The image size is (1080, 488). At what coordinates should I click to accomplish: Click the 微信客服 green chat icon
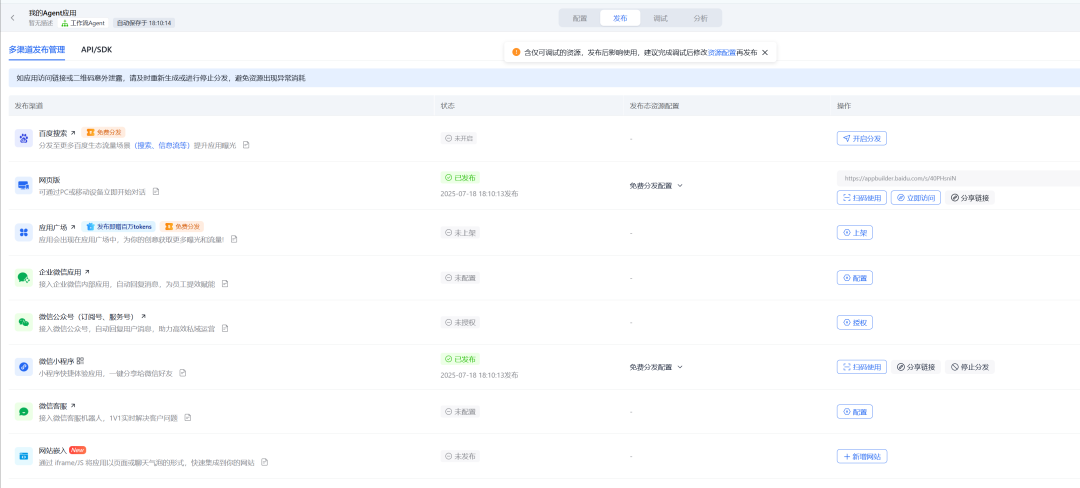point(23,411)
